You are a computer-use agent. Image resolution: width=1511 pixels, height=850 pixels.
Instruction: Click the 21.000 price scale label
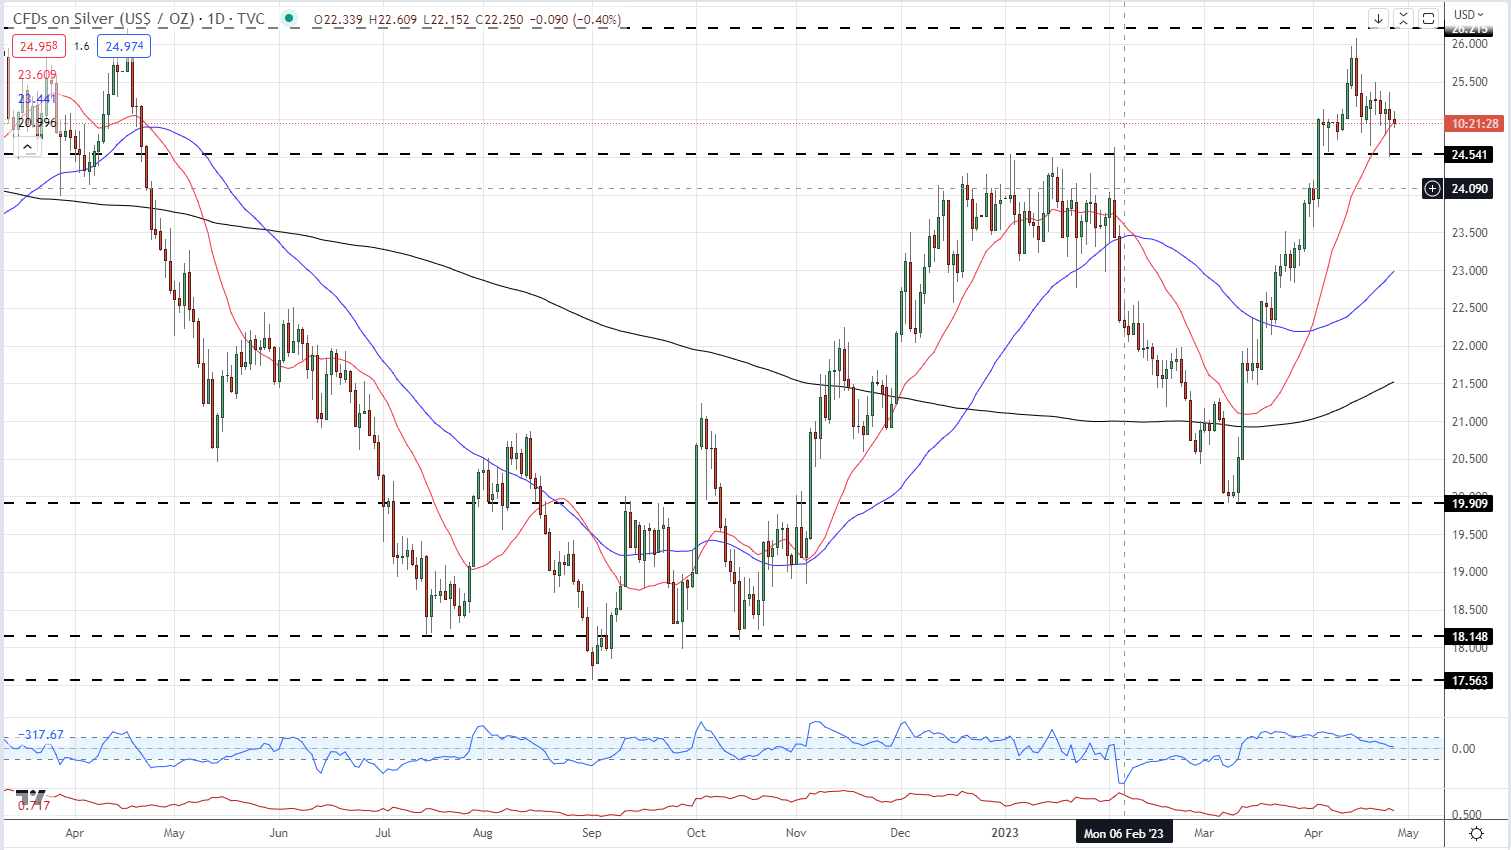click(x=1470, y=422)
